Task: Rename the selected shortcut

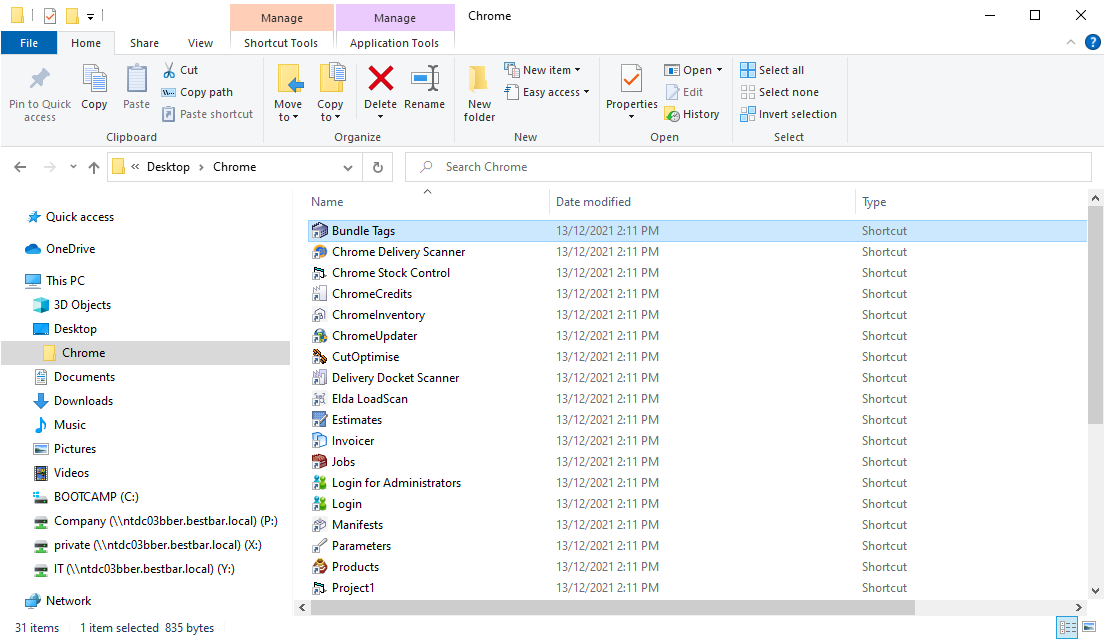Action: click(x=424, y=88)
